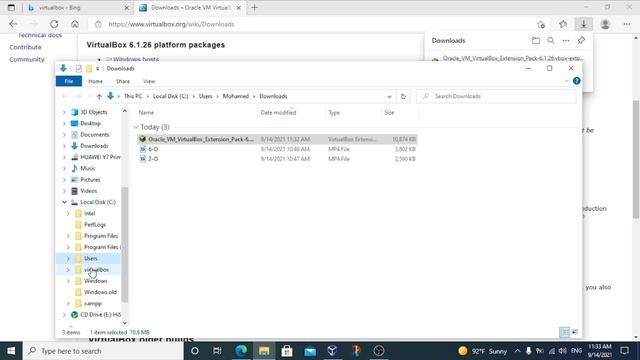Open Mail app from taskbar

310,351
